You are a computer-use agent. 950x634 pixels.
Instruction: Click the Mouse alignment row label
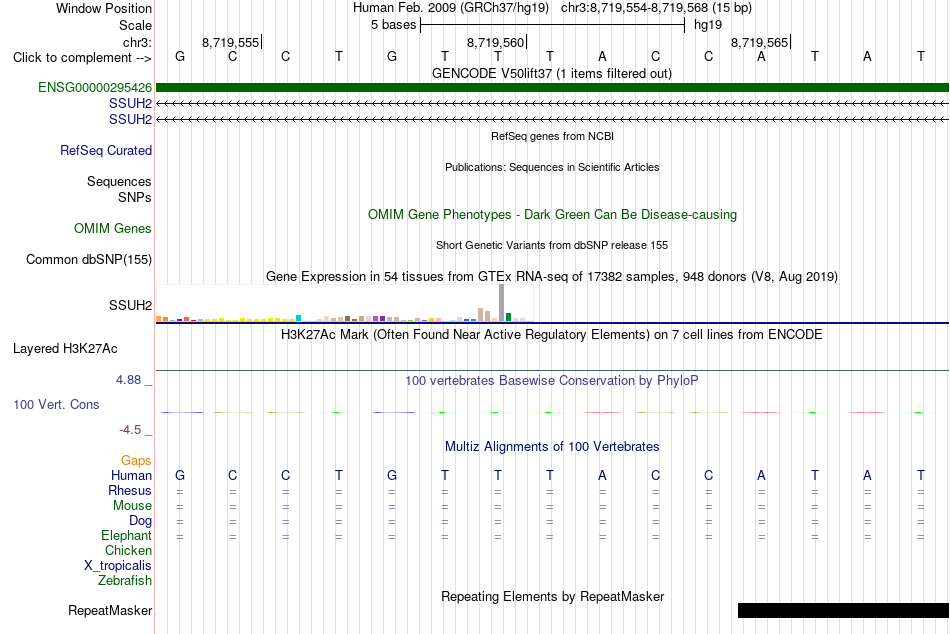pyautogui.click(x=133, y=506)
